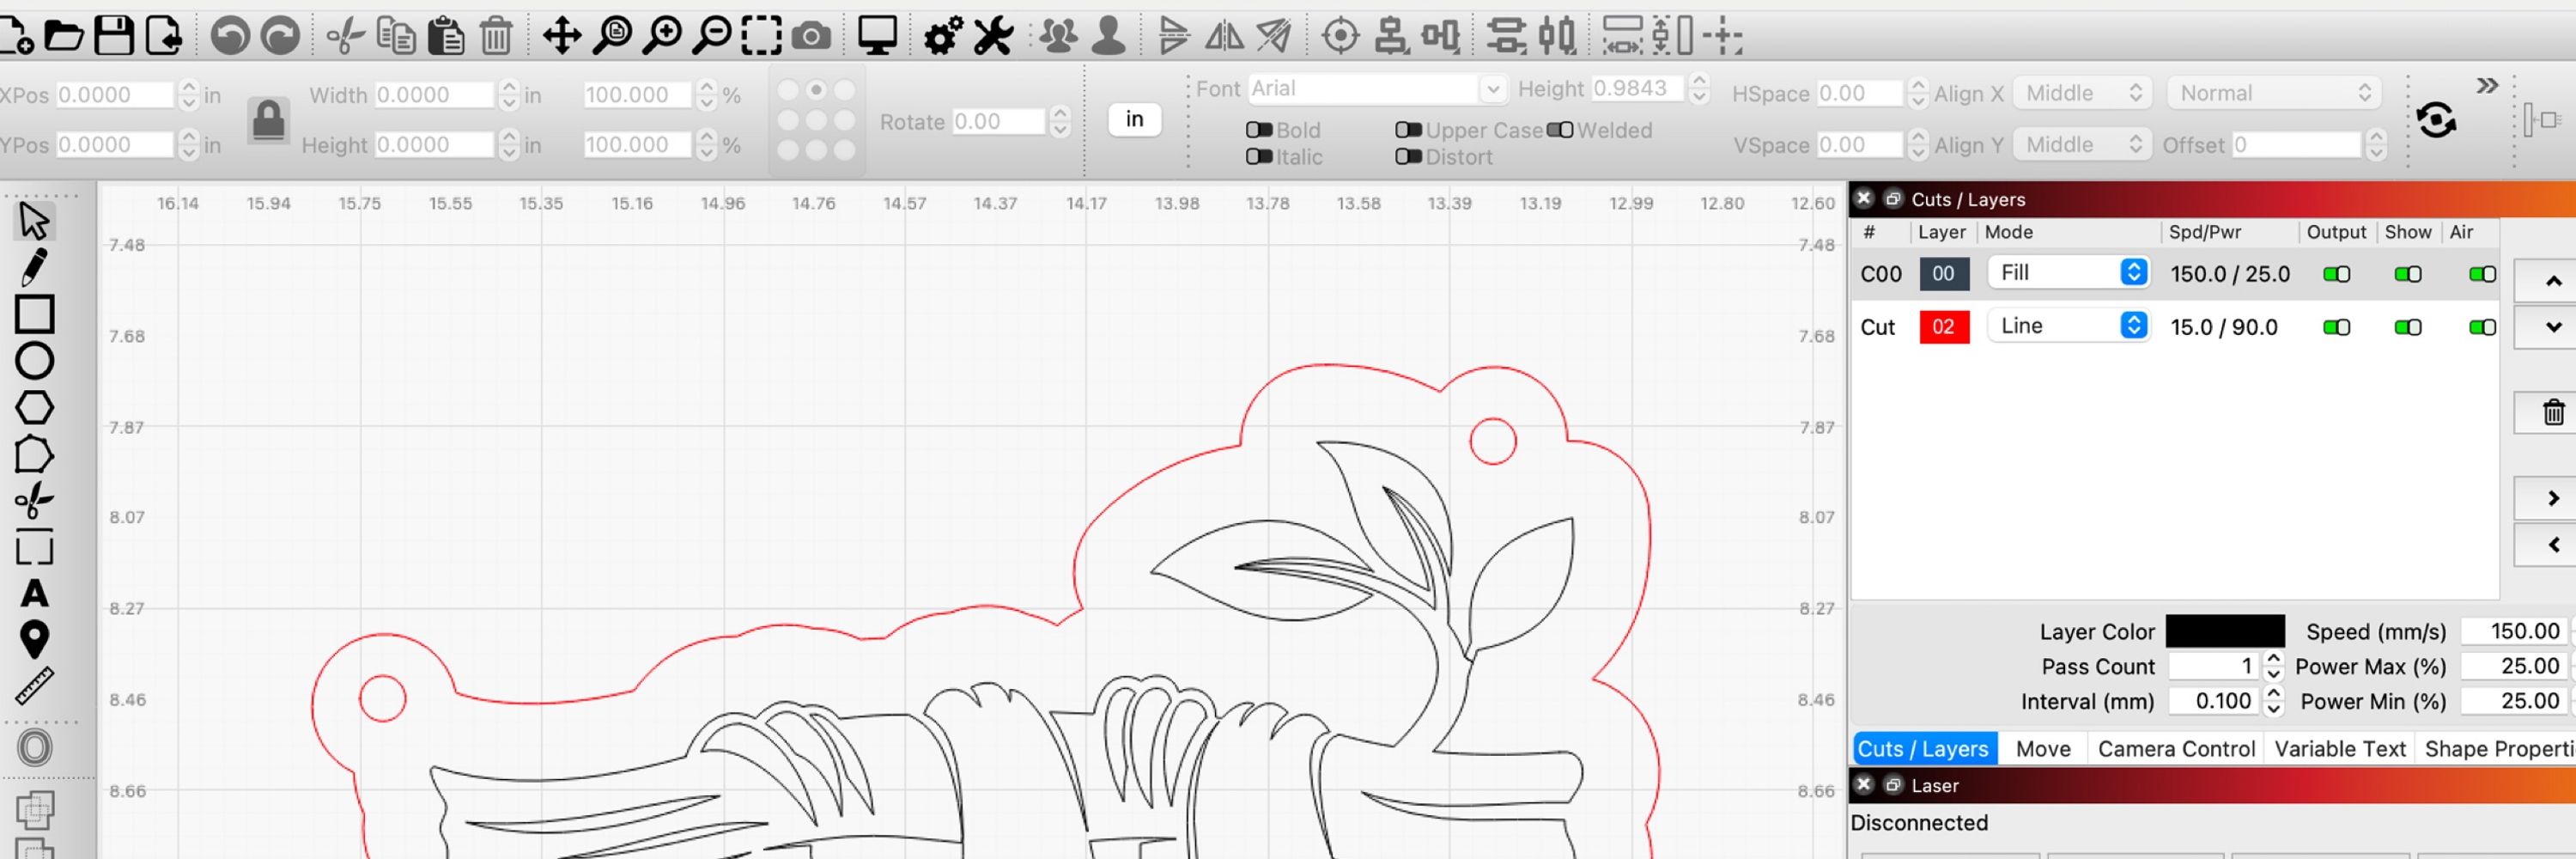The height and width of the screenshot is (859, 2576).
Task: Zoom out with the minus magnifier
Action: point(712,37)
